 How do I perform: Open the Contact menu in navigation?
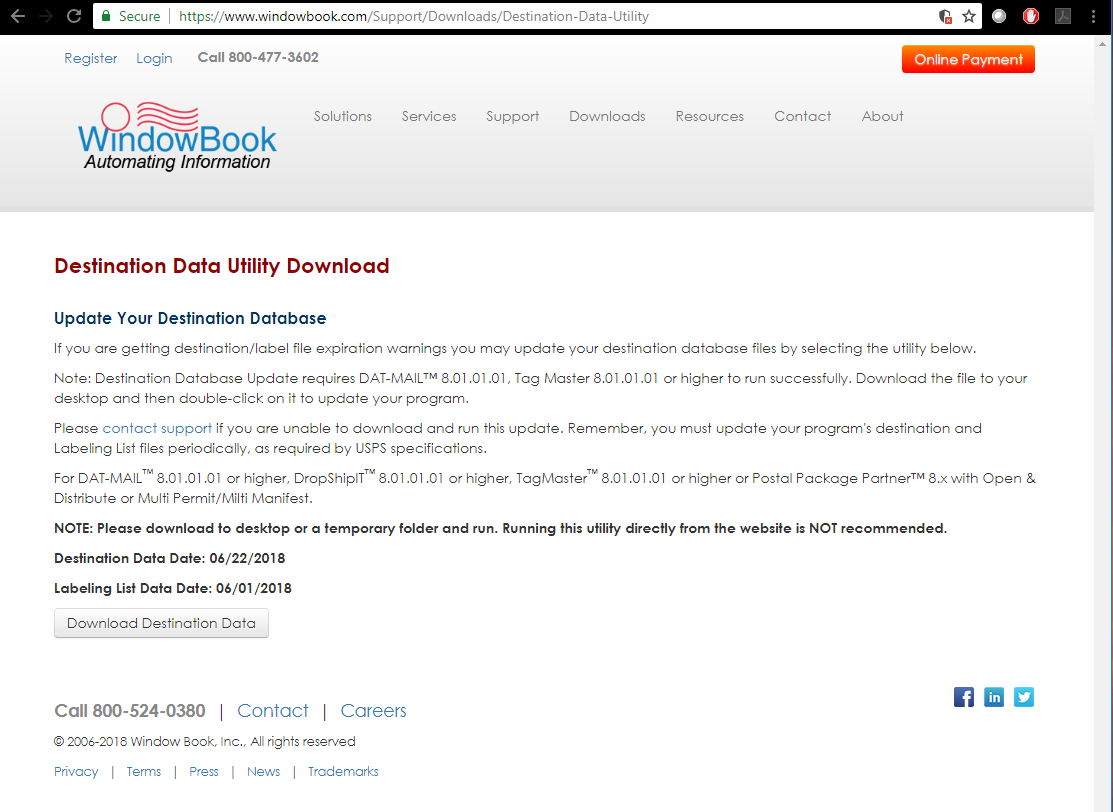click(x=802, y=116)
